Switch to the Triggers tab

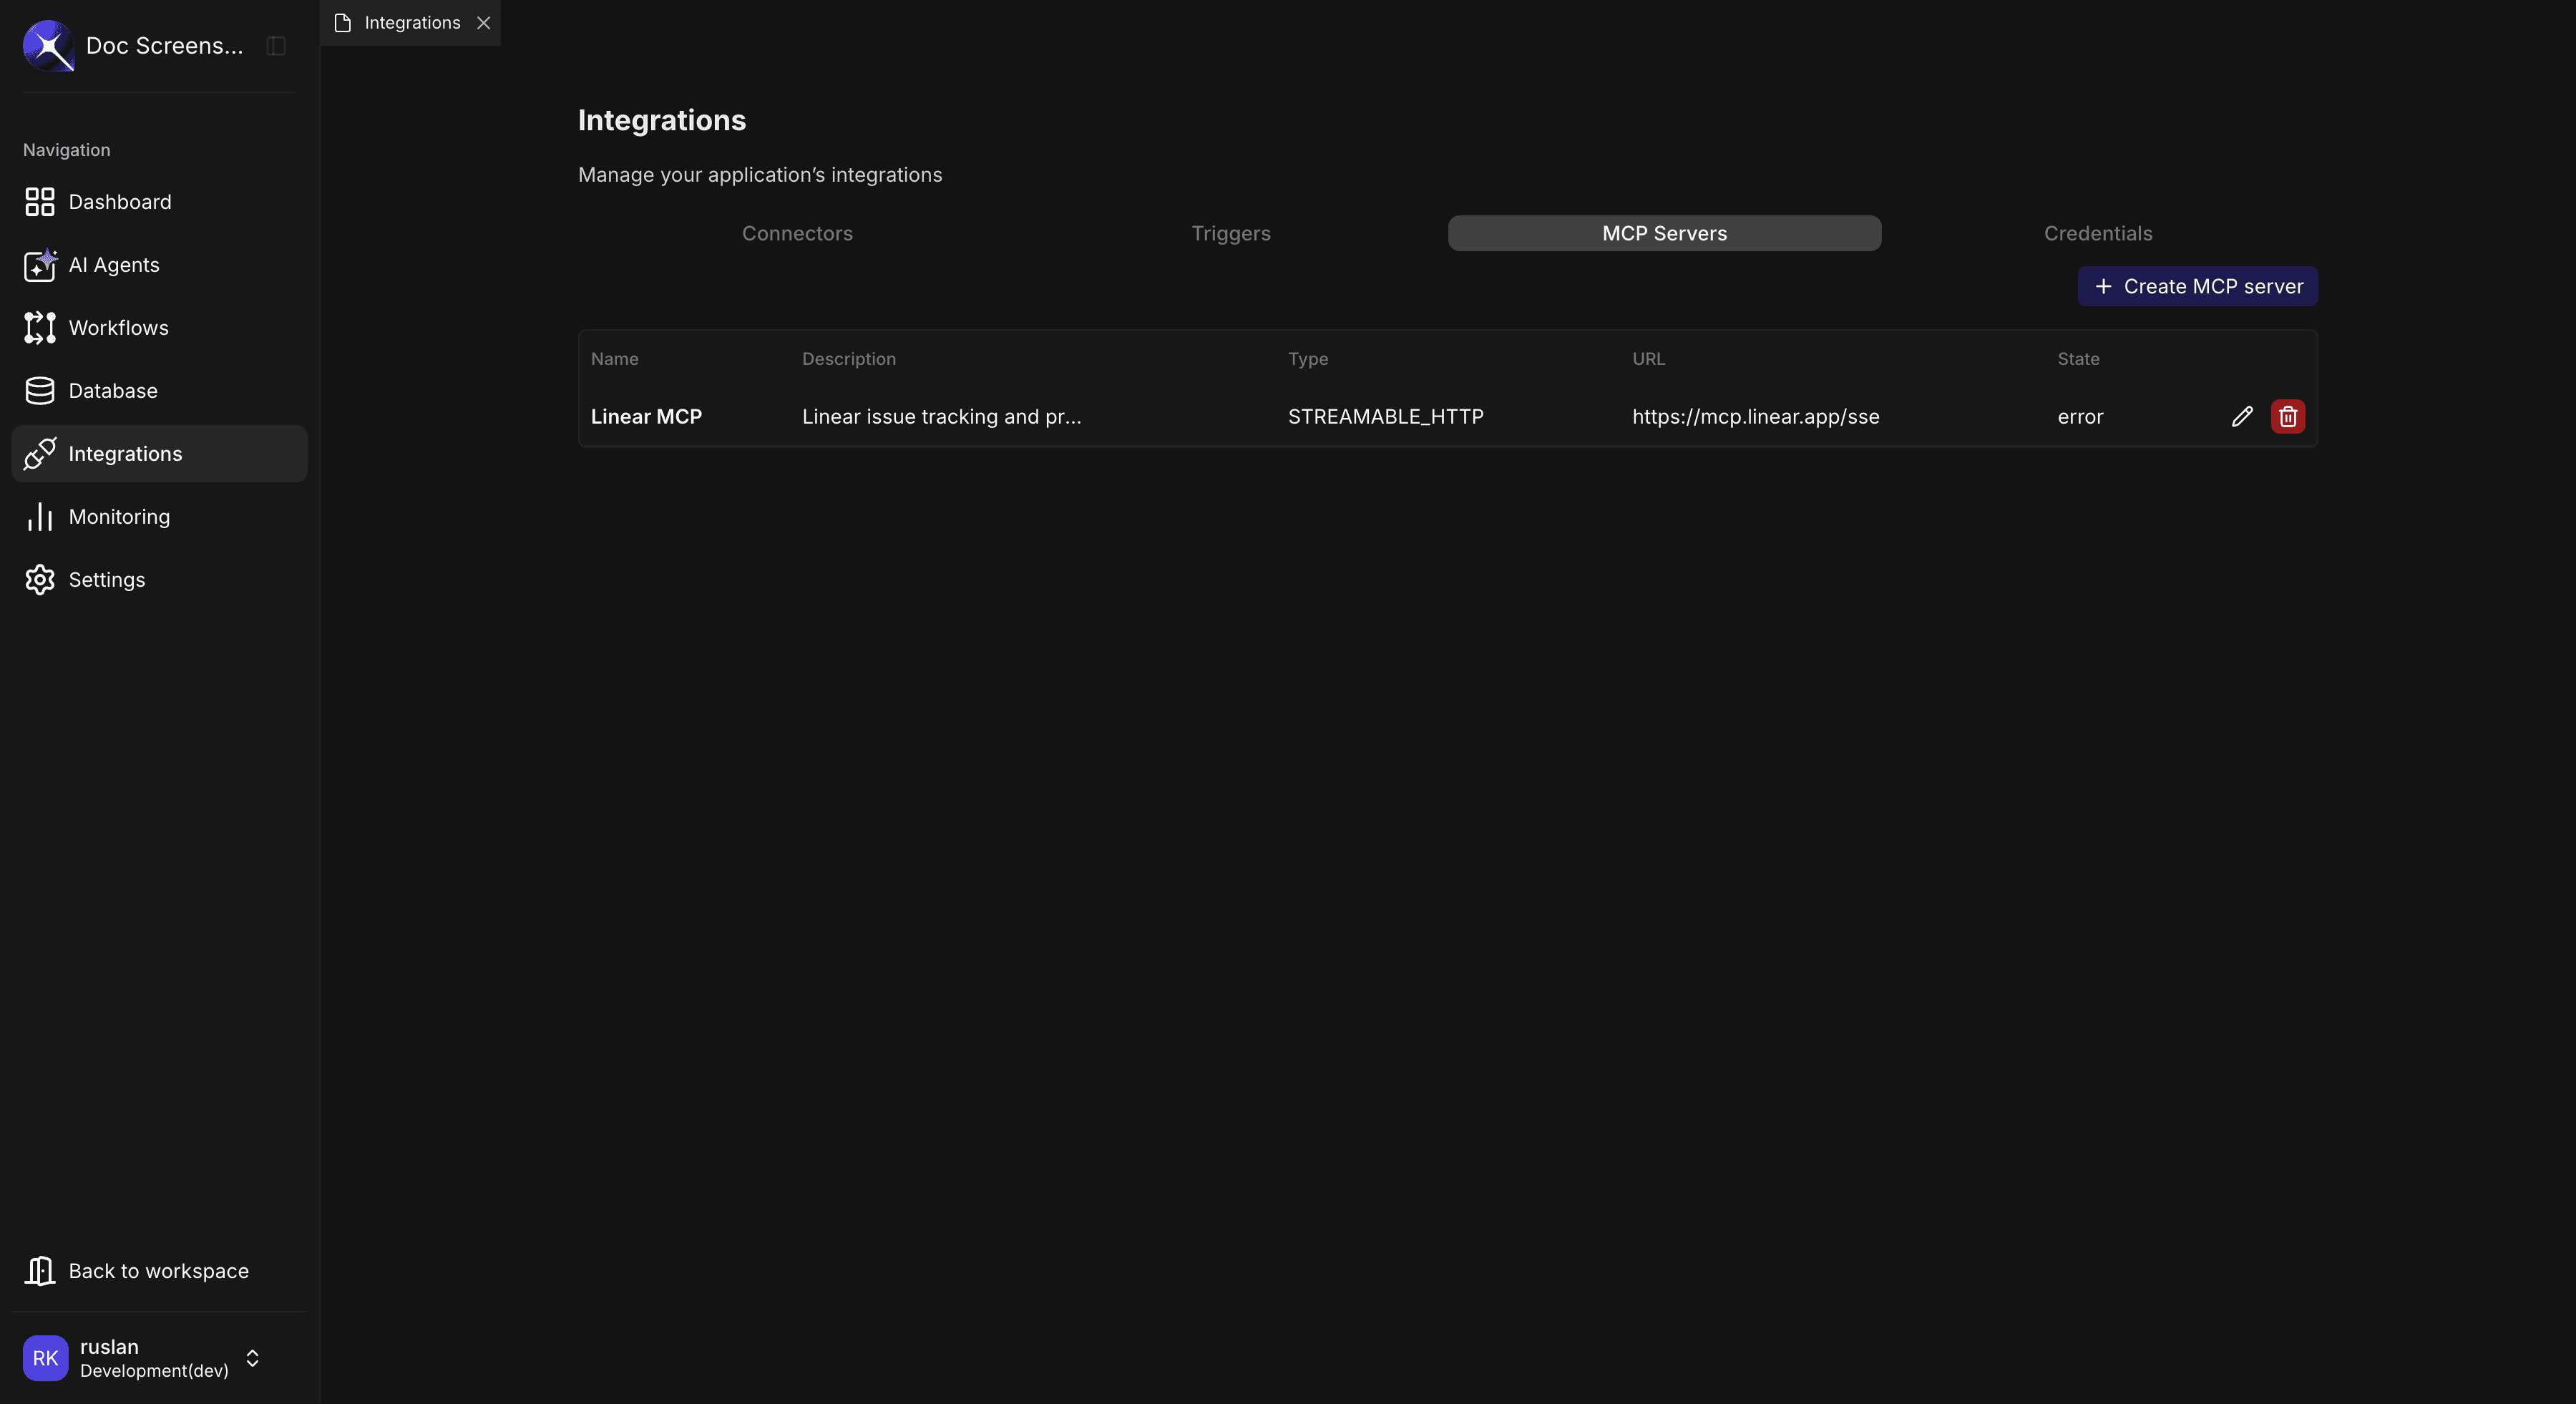[1231, 233]
